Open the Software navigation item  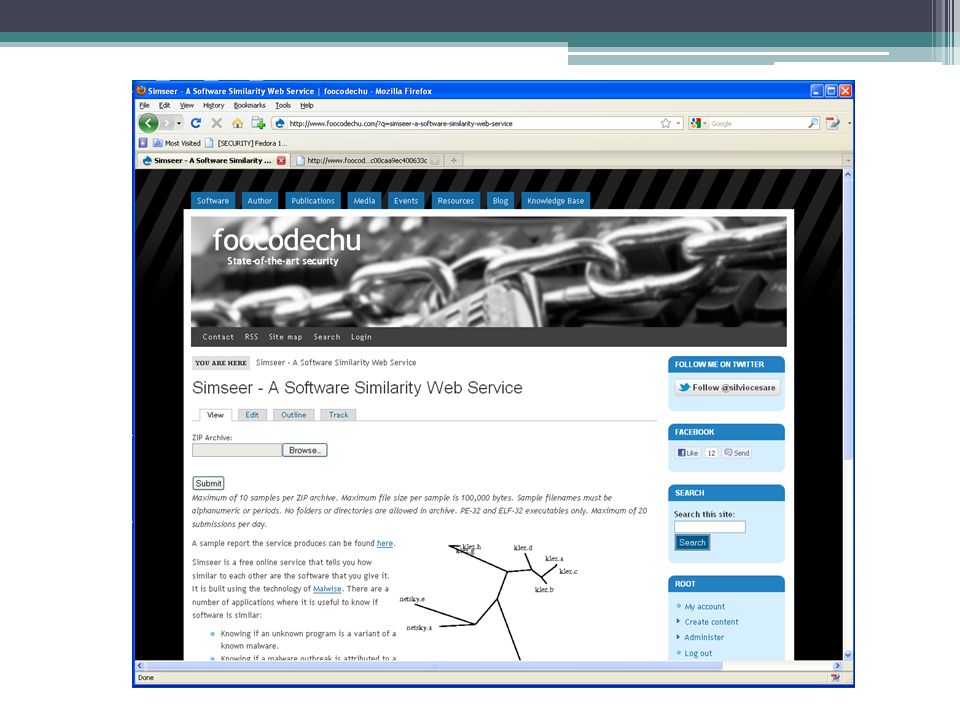(x=212, y=201)
